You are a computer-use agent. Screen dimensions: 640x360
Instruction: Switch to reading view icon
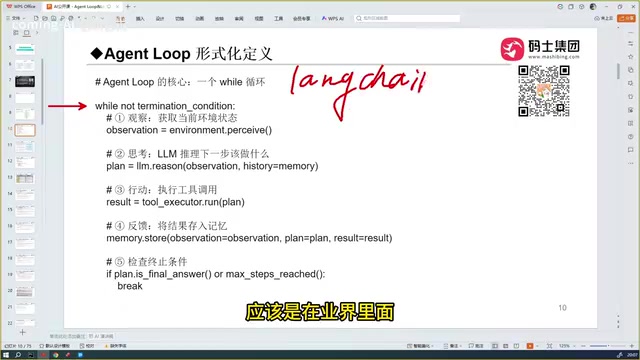click(x=516, y=346)
